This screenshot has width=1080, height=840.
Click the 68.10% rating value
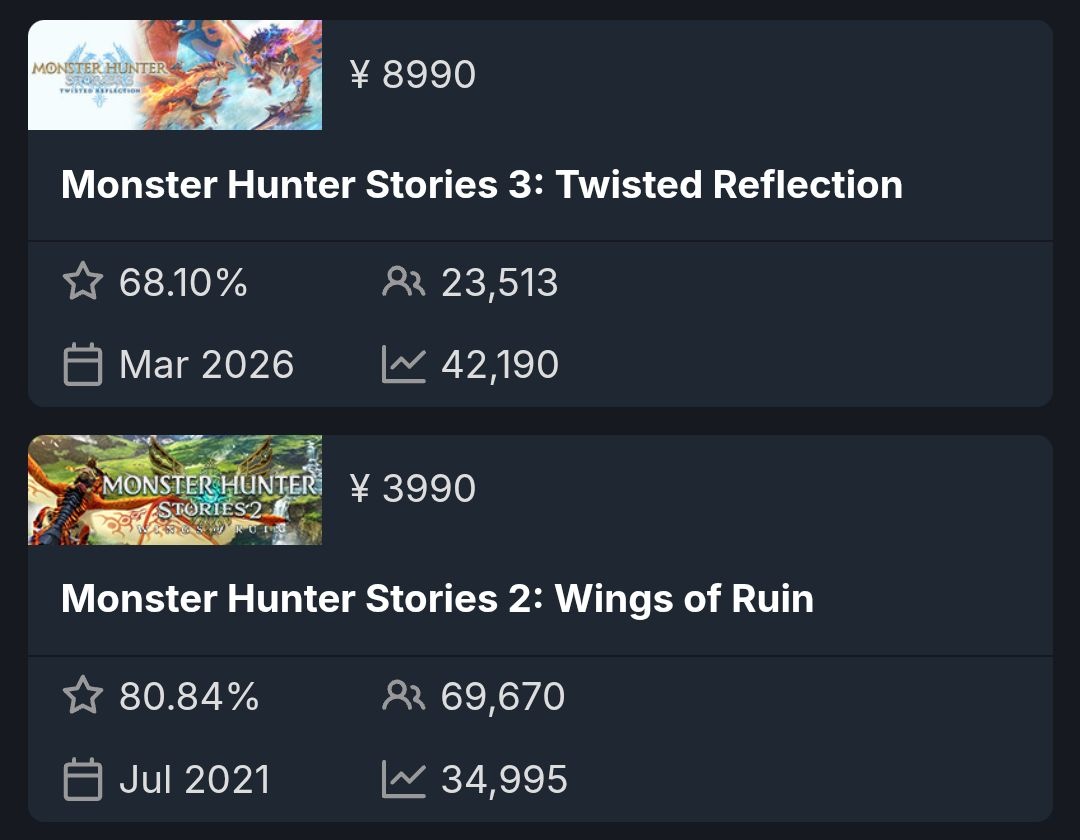point(183,283)
